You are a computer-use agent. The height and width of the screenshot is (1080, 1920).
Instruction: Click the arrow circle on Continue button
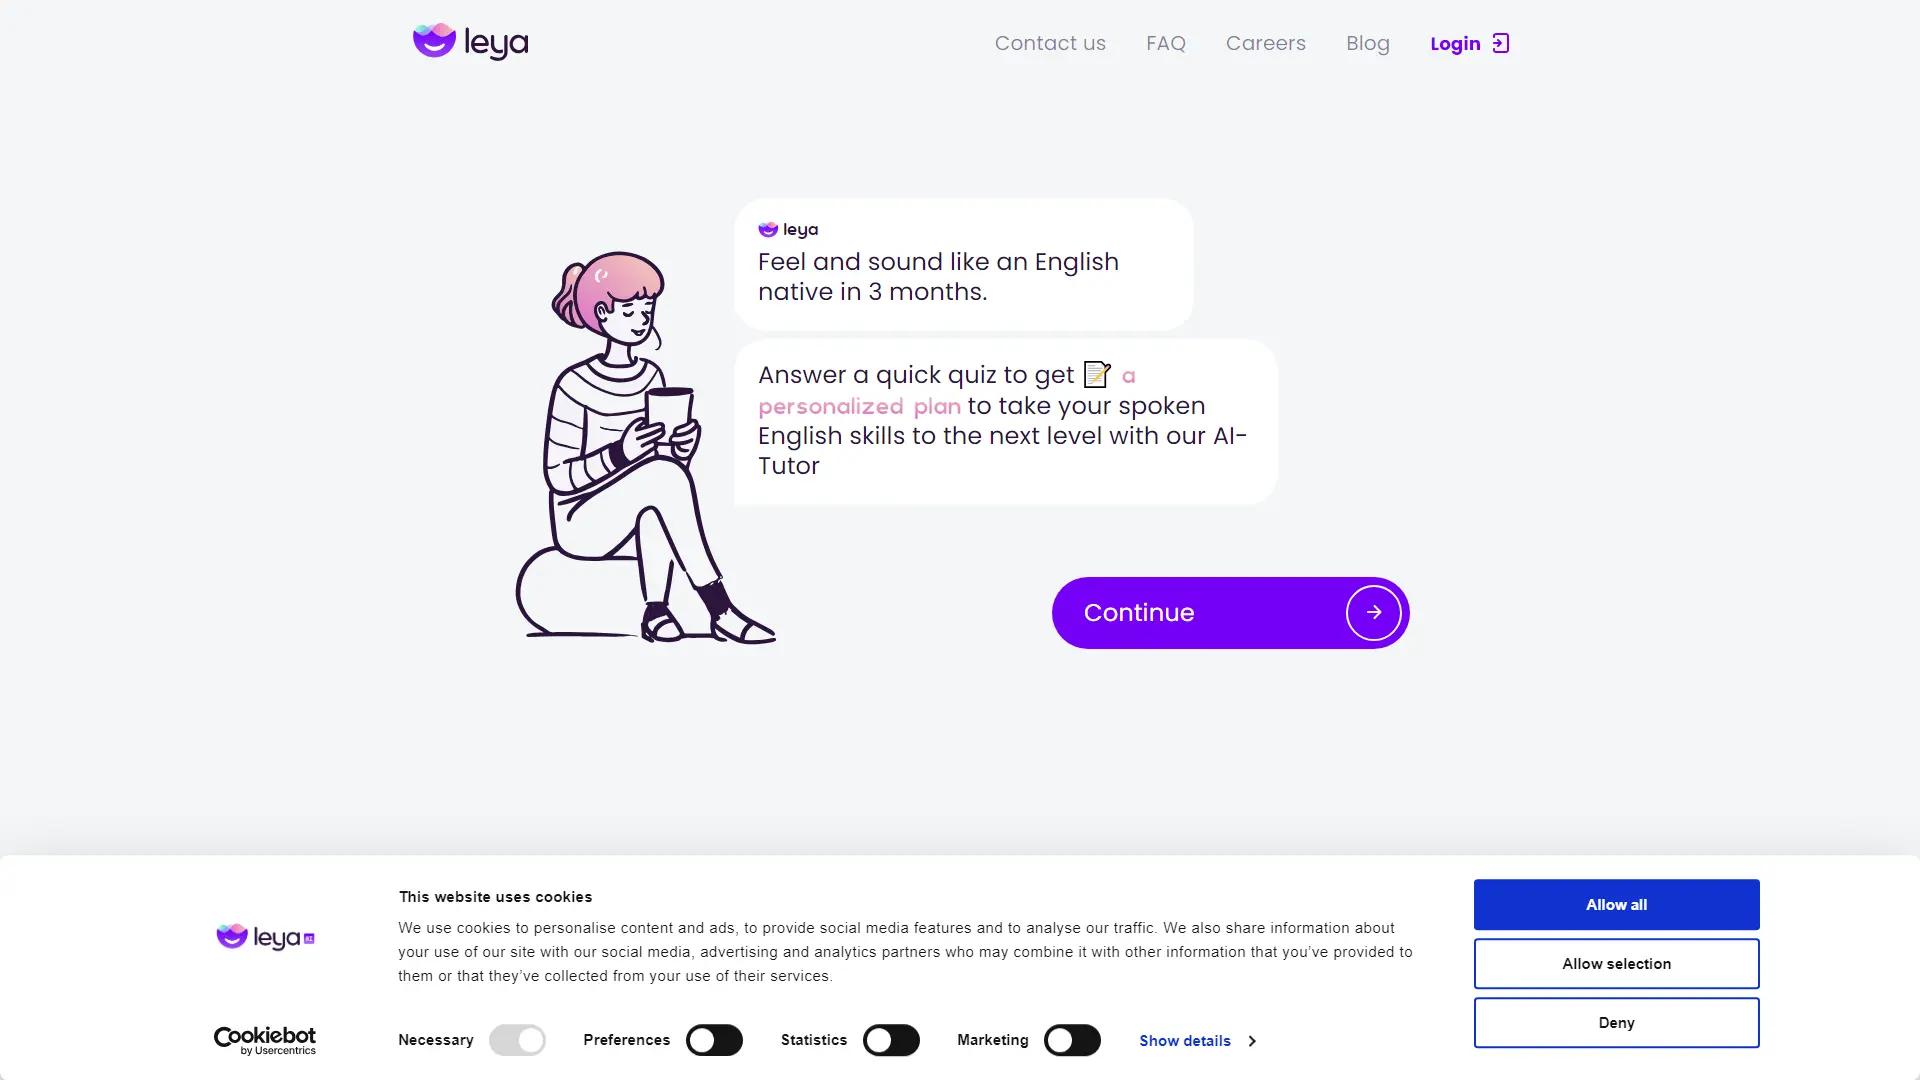pos(1373,612)
